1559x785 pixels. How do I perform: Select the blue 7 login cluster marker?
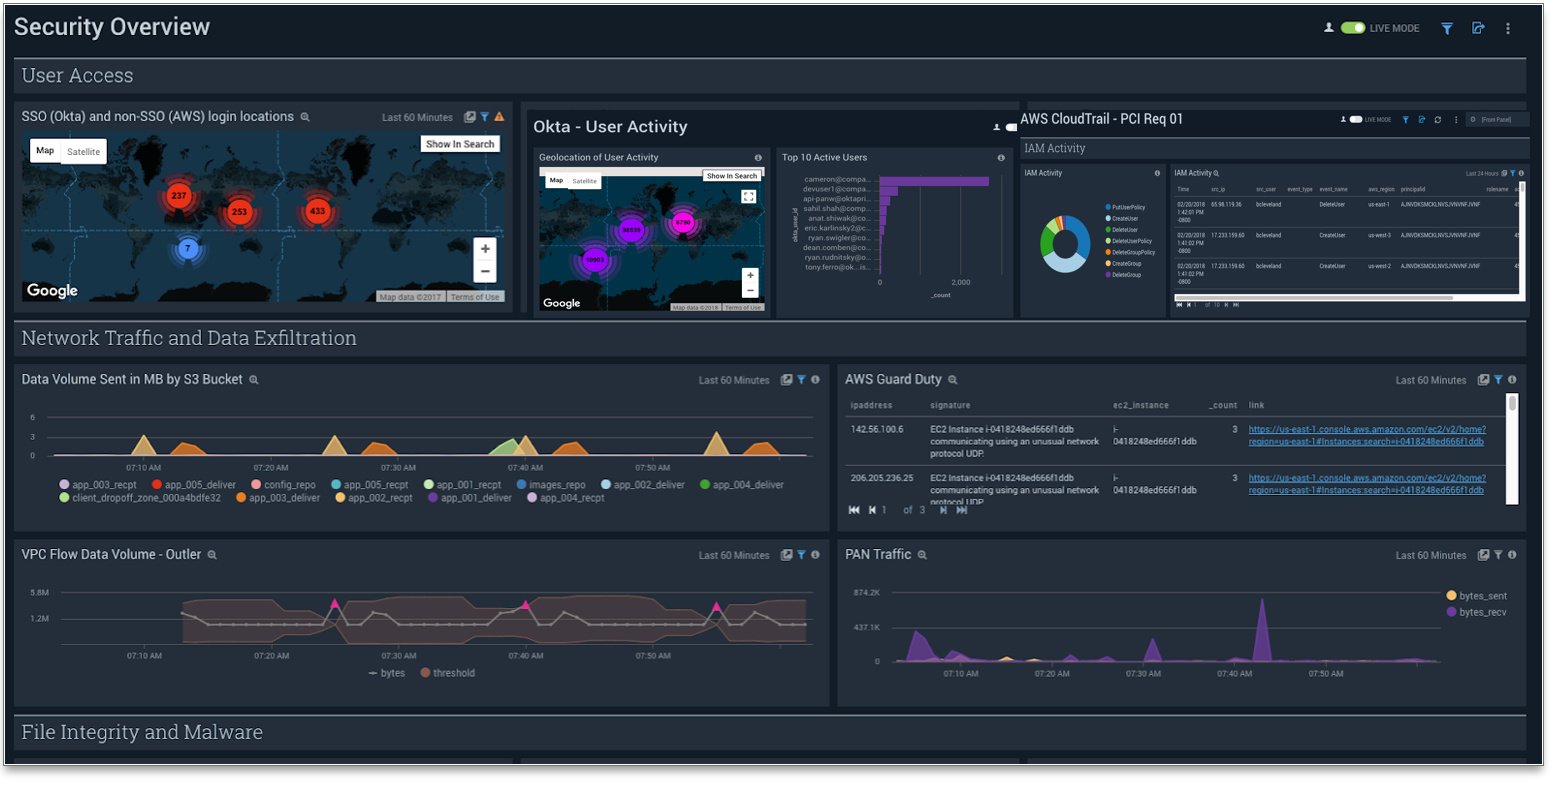[x=187, y=248]
